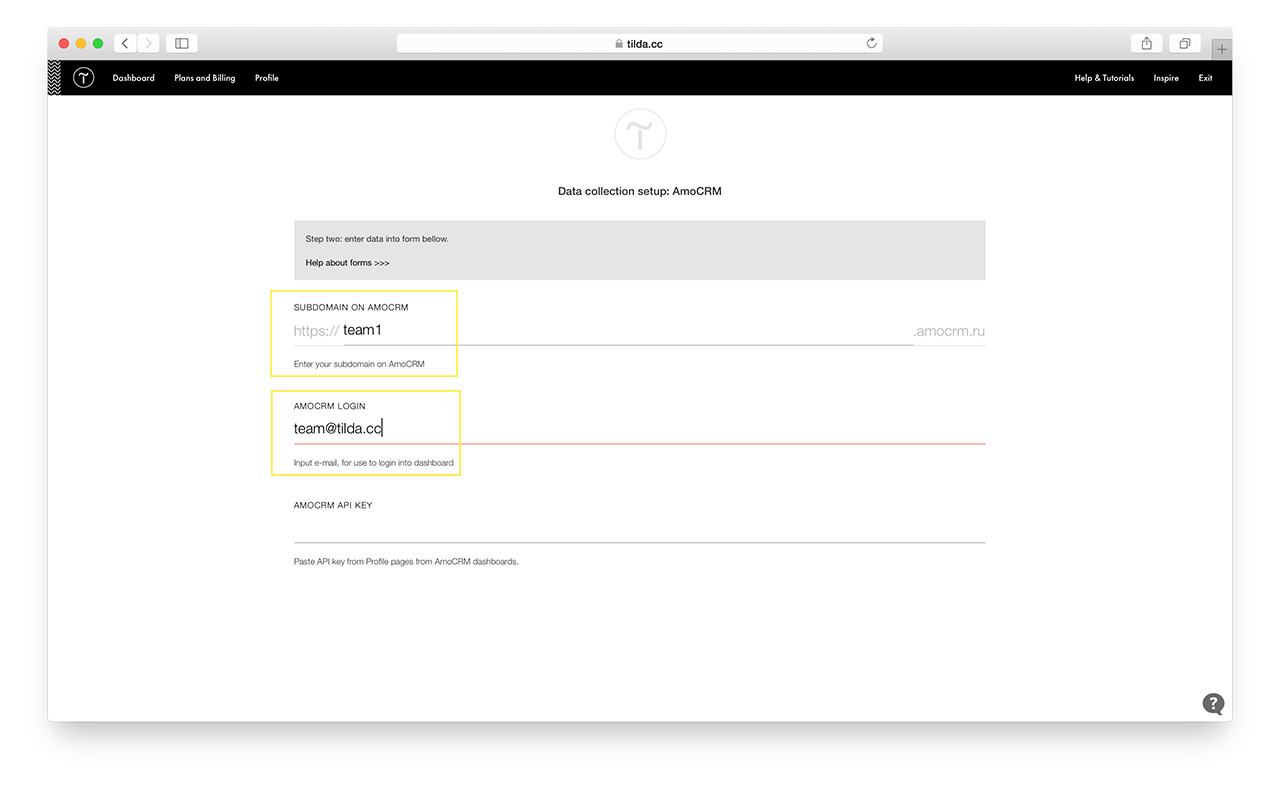Open Plans and Billing page
Screen dimensions: 1280x790
coord(205,78)
